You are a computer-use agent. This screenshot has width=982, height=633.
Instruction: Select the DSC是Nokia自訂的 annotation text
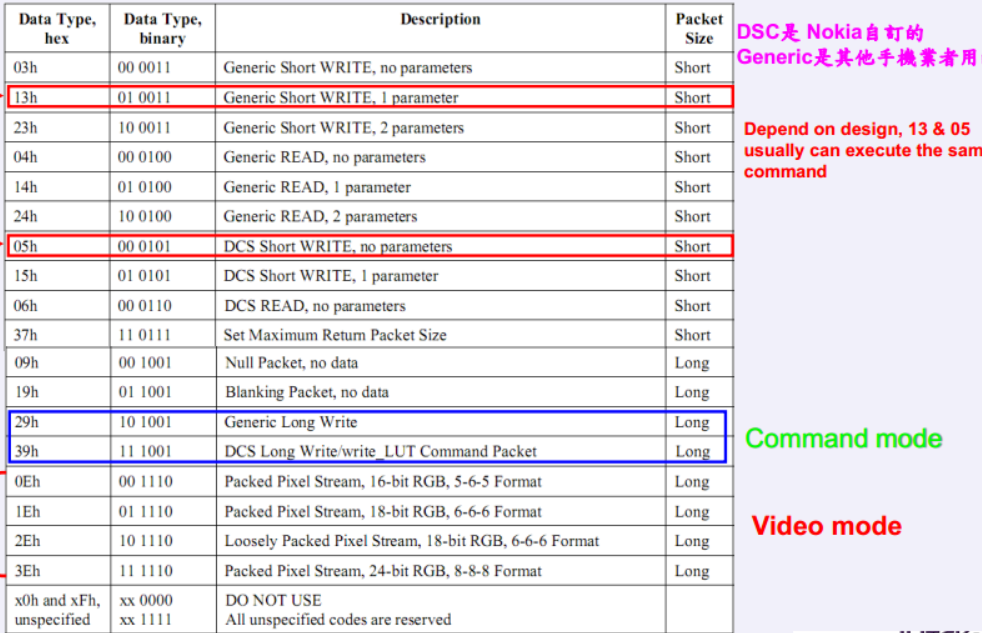click(830, 32)
